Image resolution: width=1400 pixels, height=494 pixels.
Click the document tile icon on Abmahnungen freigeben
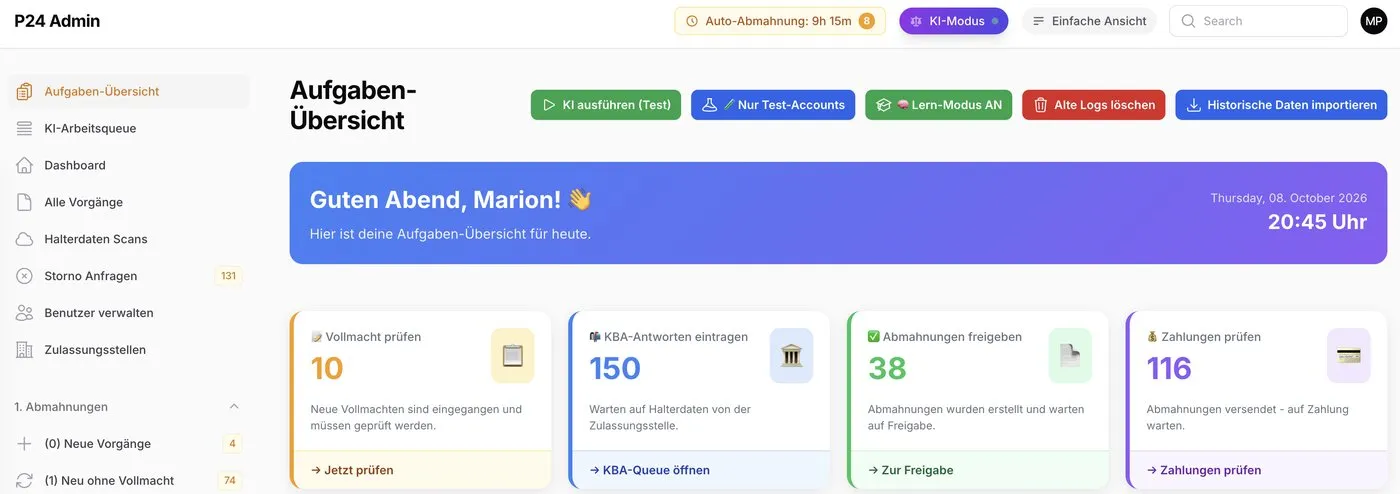tap(1070, 356)
